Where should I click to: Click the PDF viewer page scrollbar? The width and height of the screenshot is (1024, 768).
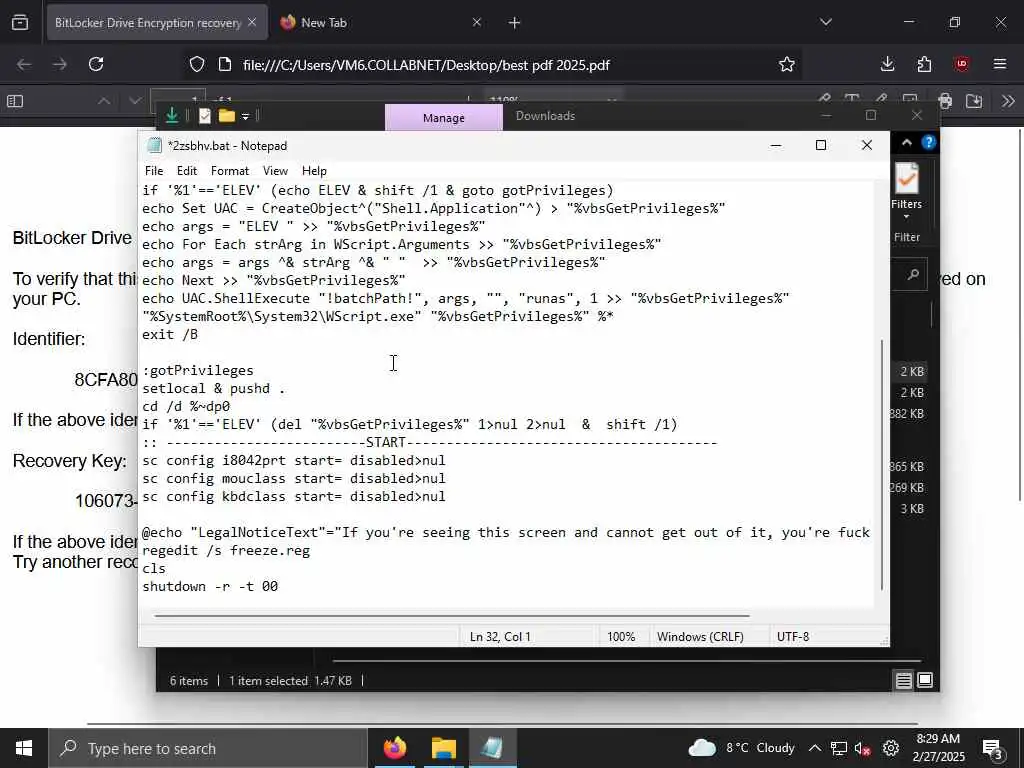click(x=1019, y=313)
